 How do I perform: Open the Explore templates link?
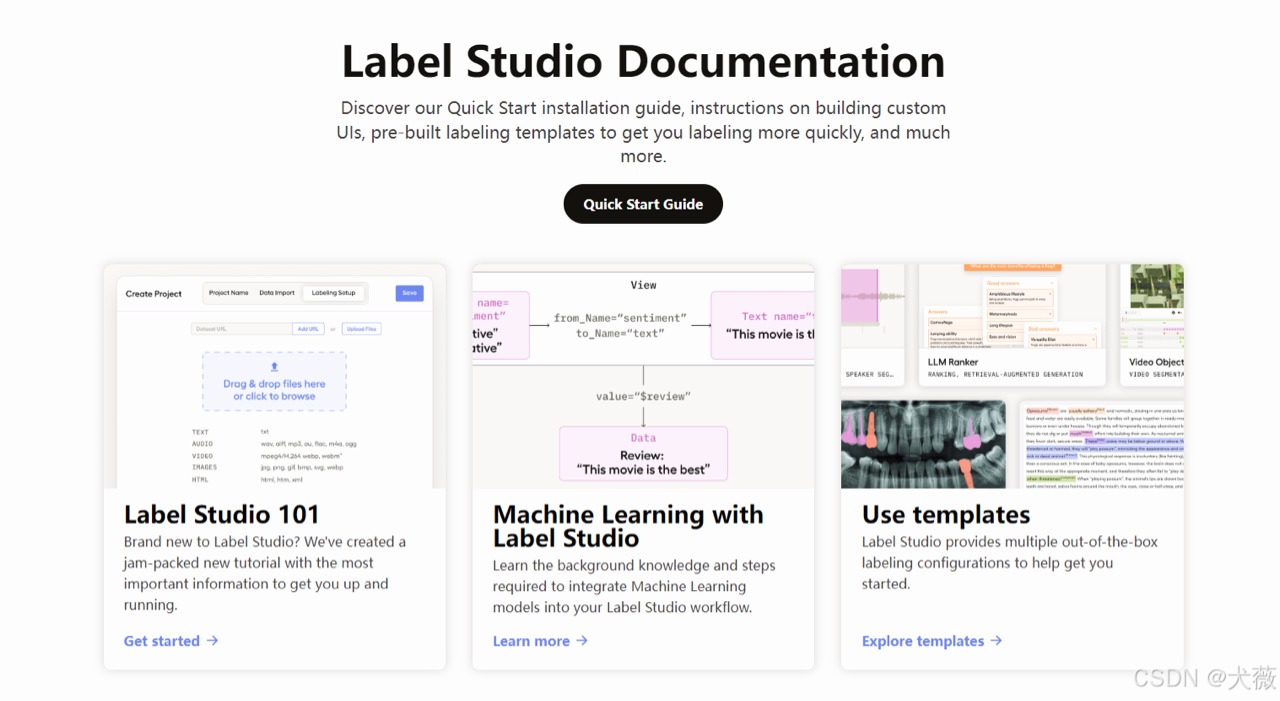[932, 641]
